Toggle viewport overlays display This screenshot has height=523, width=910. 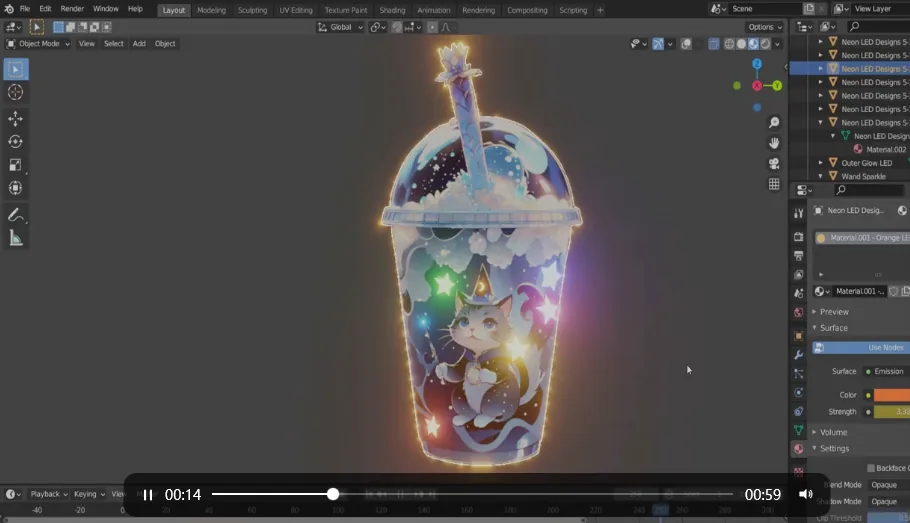(x=685, y=44)
